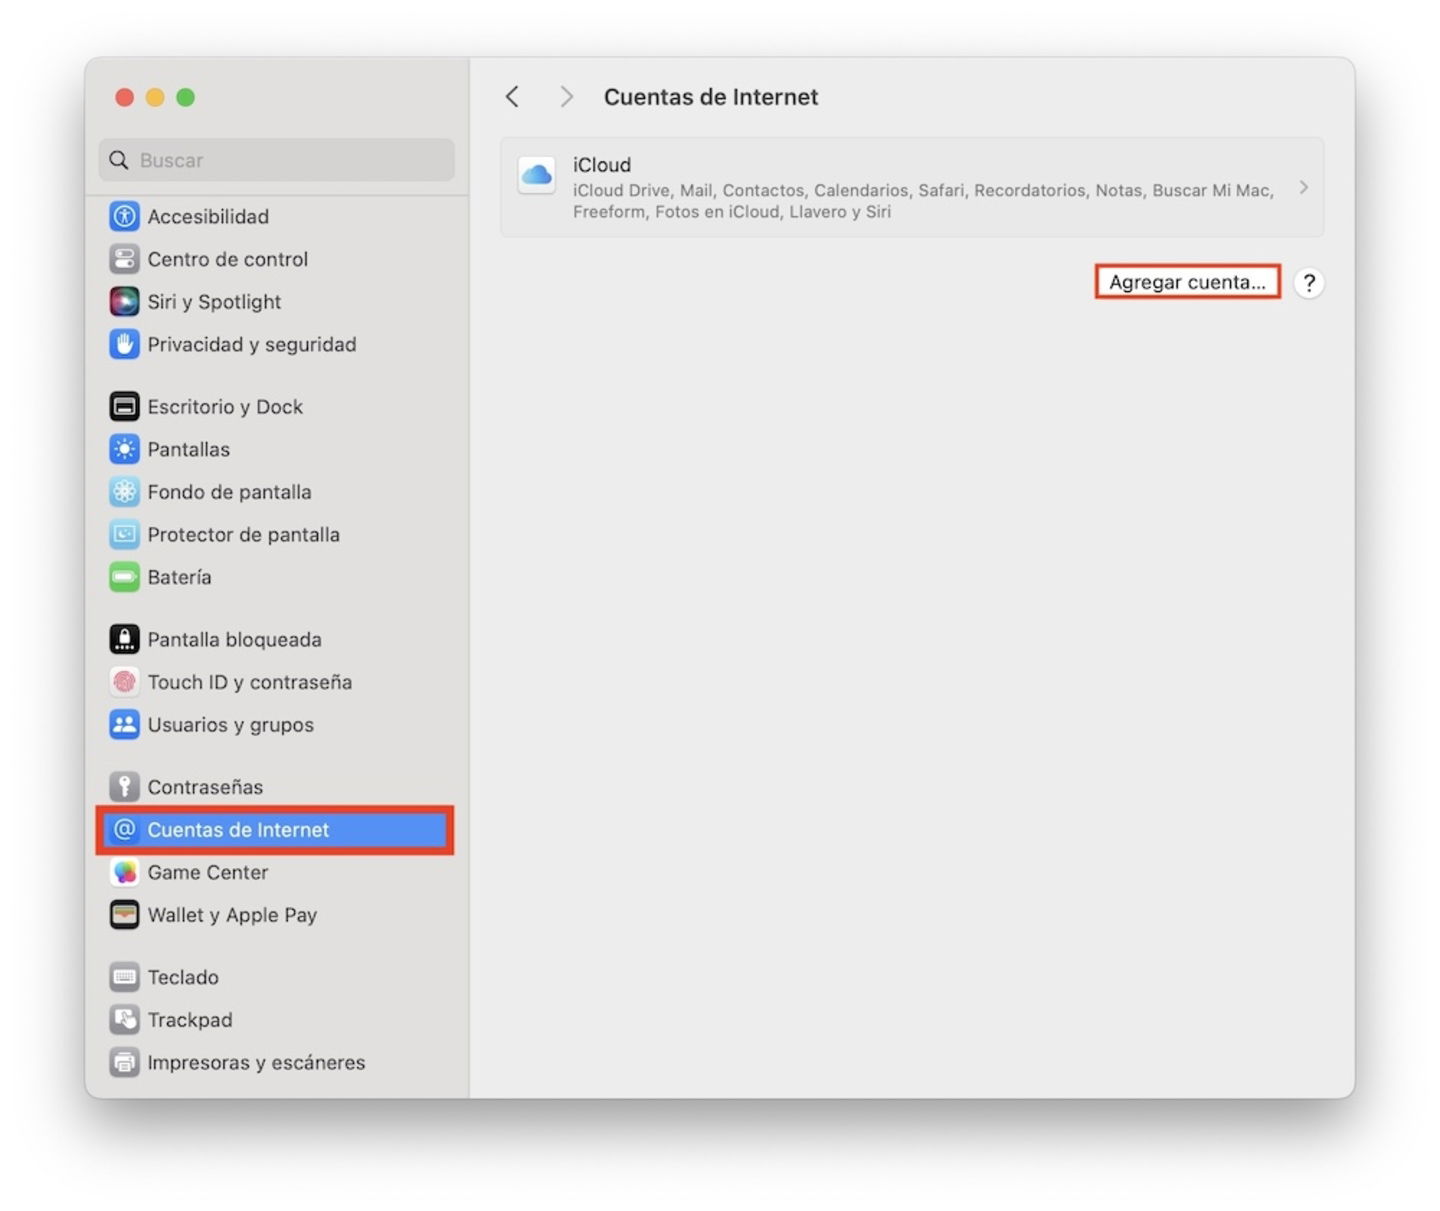Open Siri y Spotlight icon
1440x1211 pixels.
click(124, 302)
